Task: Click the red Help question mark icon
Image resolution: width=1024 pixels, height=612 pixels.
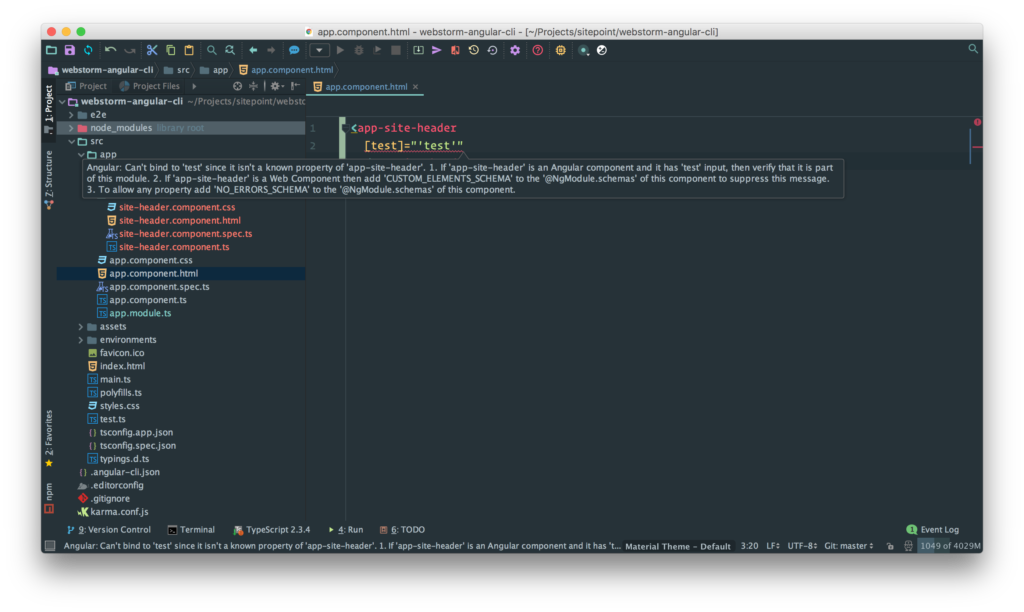Action: point(537,50)
